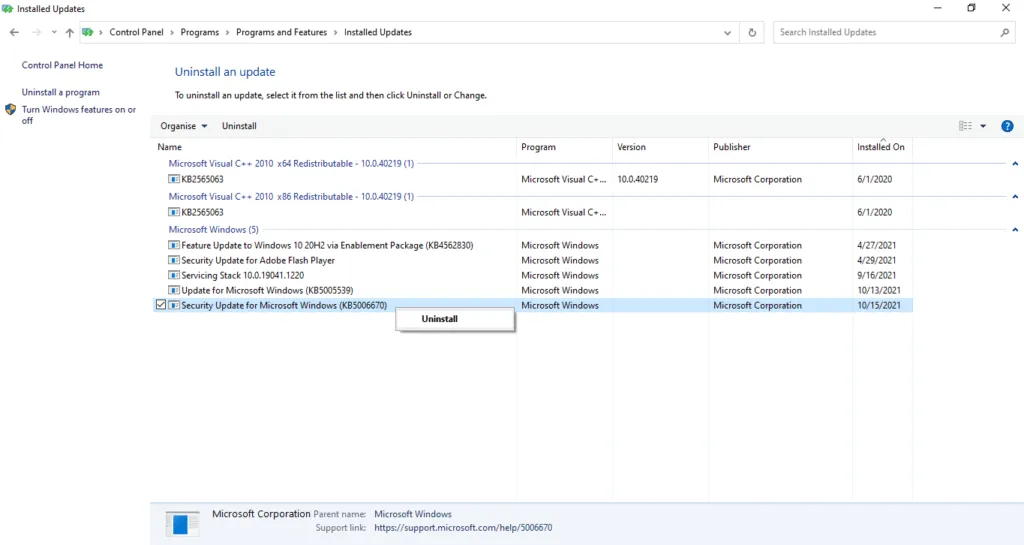
Task: Click the details pane update thumbnail
Action: (182, 523)
